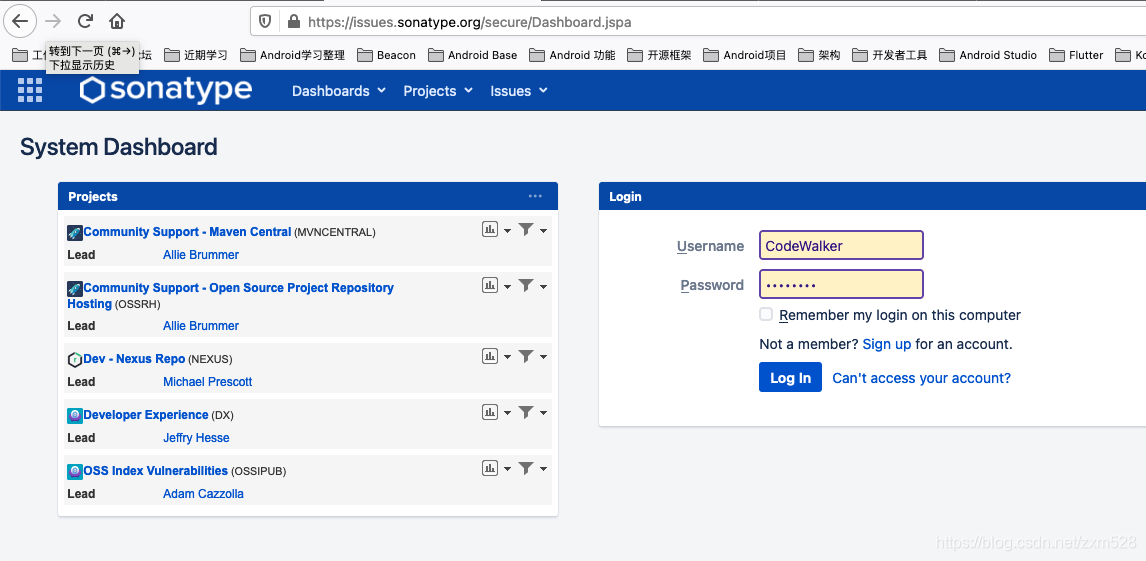The image size is (1146, 561).
Task: Open Adam Cazzolla lead profile
Action: click(x=203, y=494)
